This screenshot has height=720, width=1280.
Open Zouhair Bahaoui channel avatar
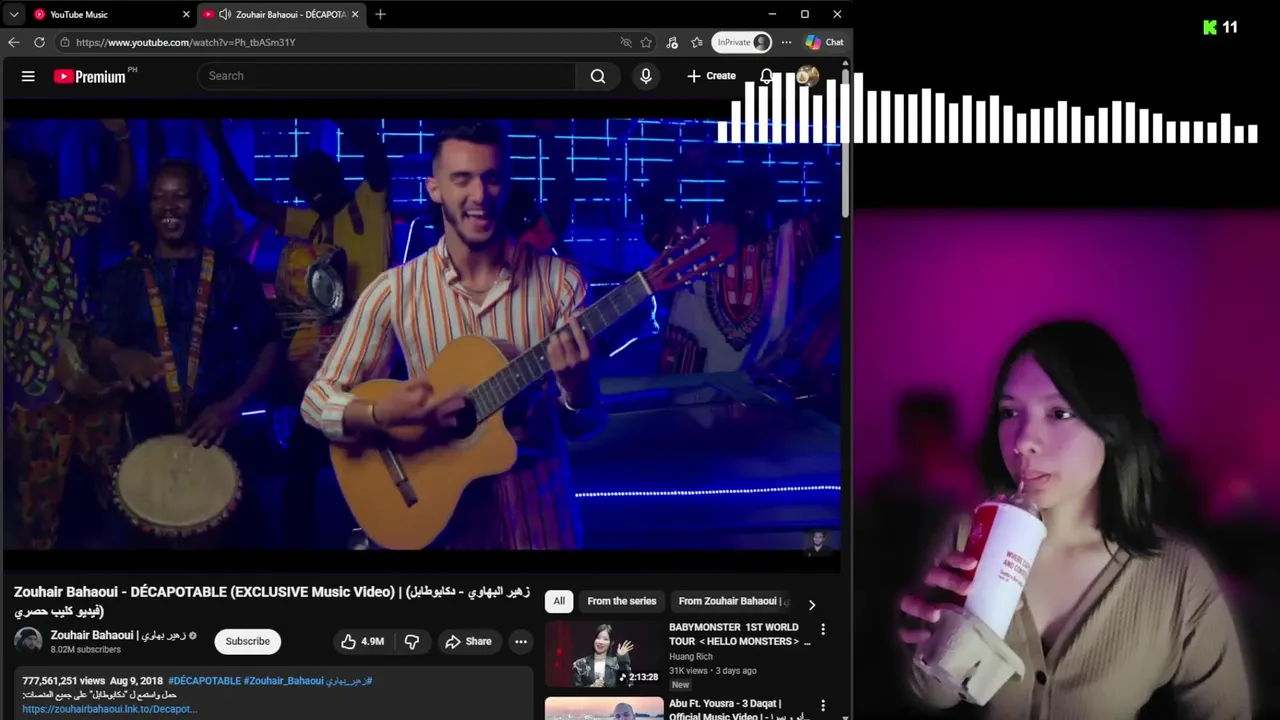point(28,641)
